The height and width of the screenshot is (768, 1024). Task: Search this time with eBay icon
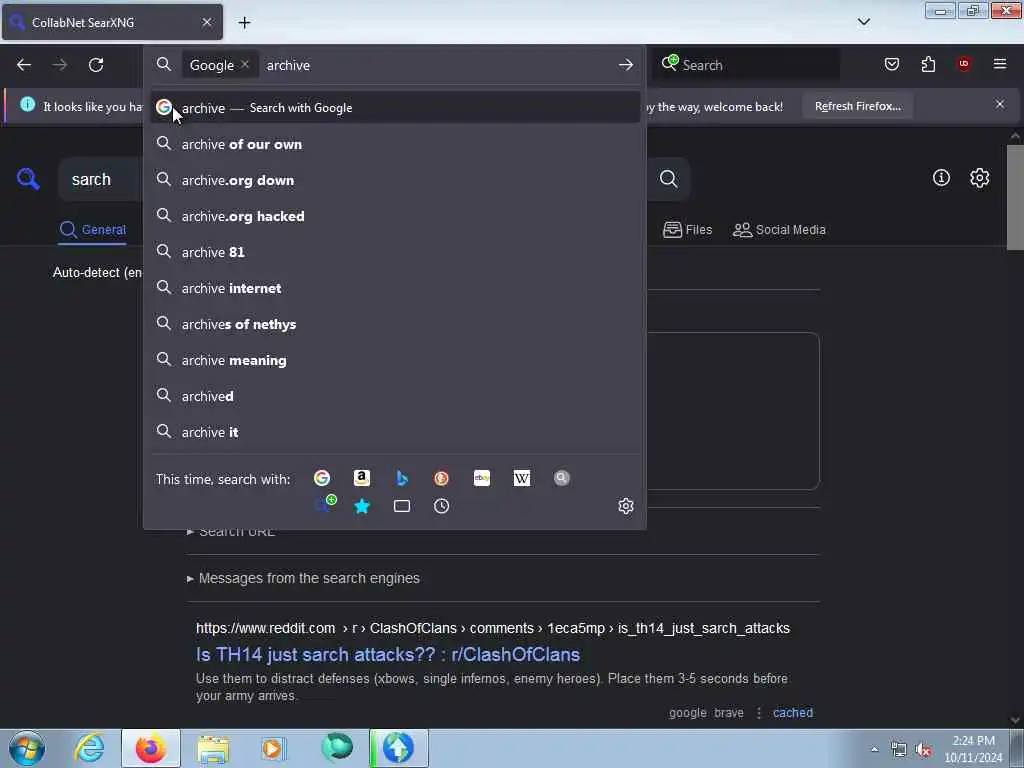pyautogui.click(x=482, y=479)
